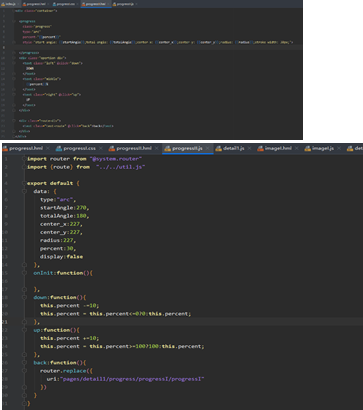Collapse the back:function fold marker
The width and height of the screenshot is (363, 410).
[x=24, y=363]
